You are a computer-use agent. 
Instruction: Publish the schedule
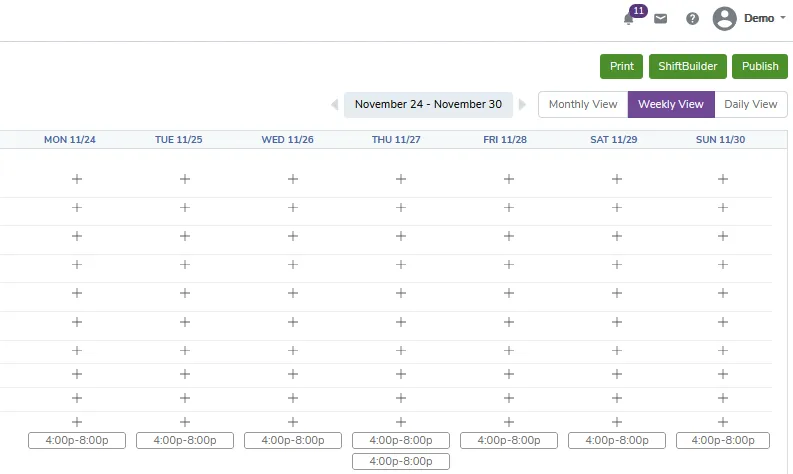pyautogui.click(x=760, y=66)
